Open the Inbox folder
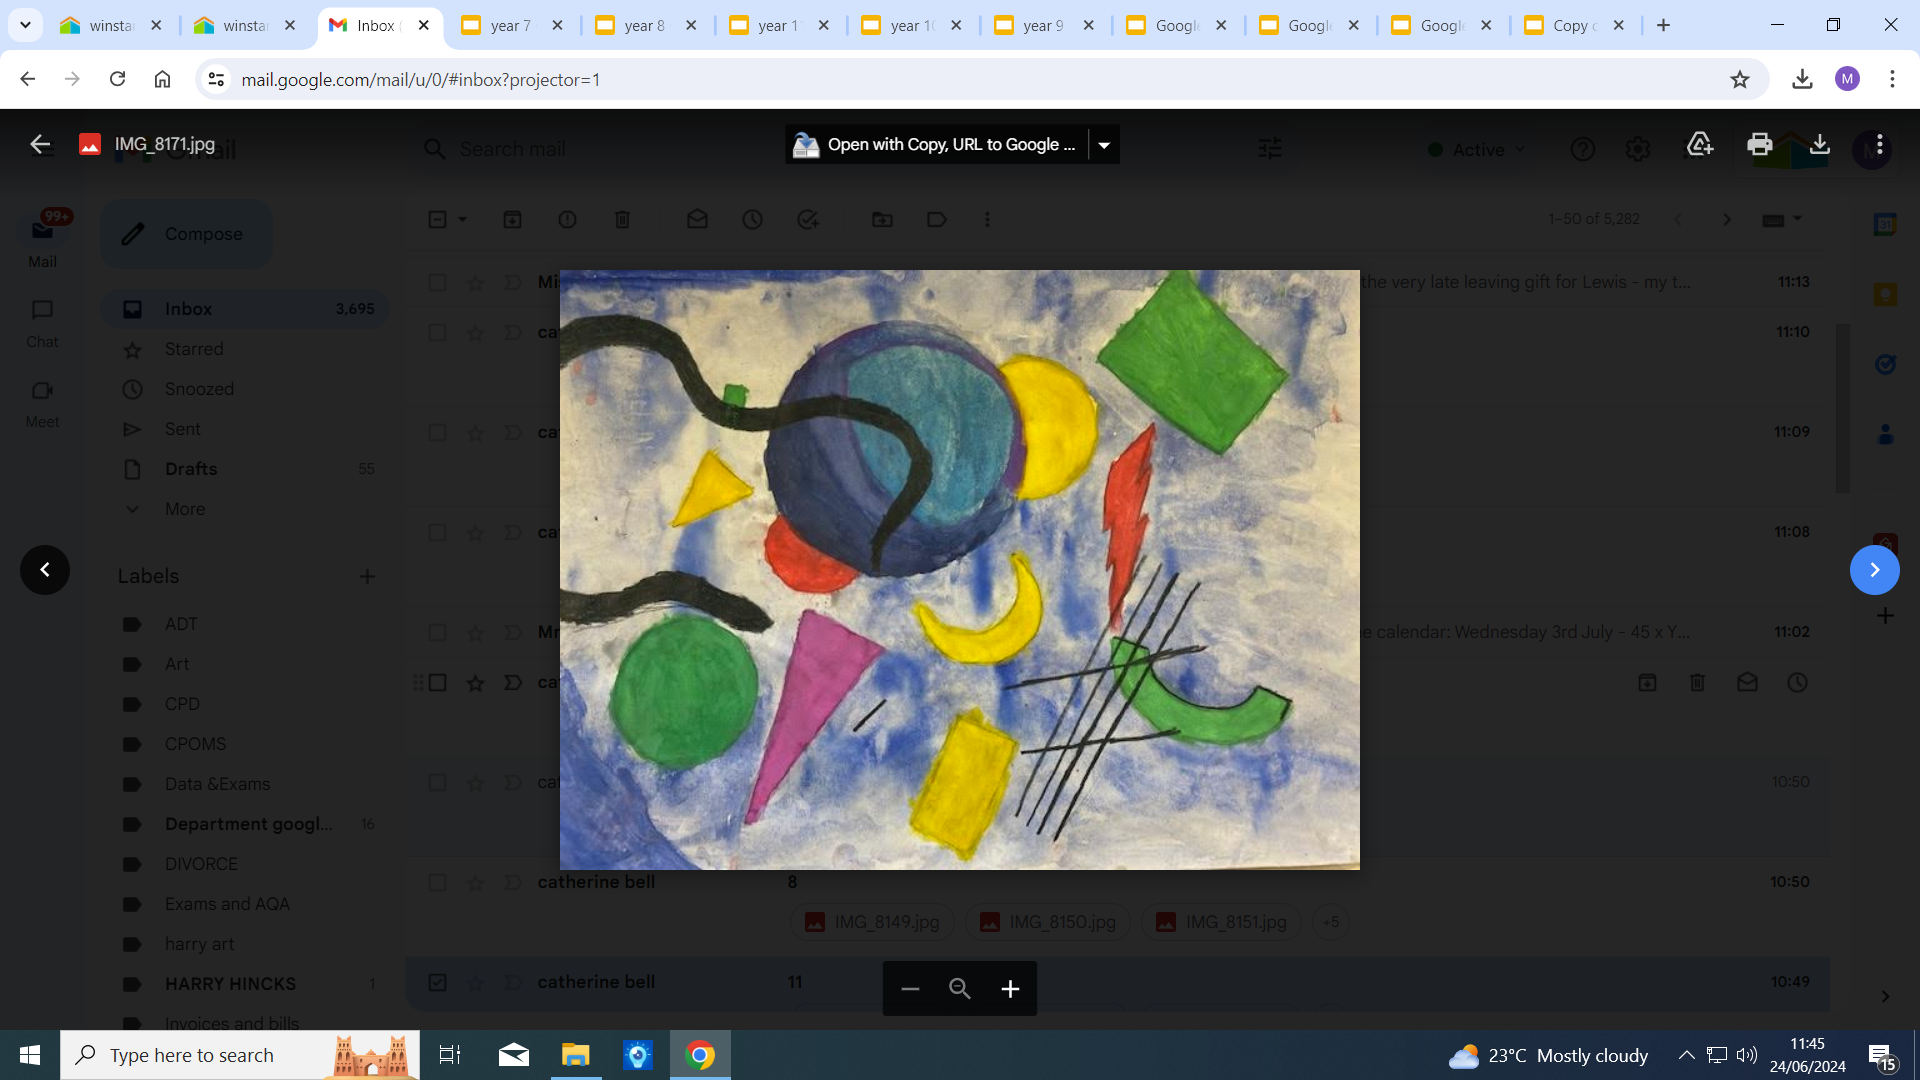 (246, 309)
